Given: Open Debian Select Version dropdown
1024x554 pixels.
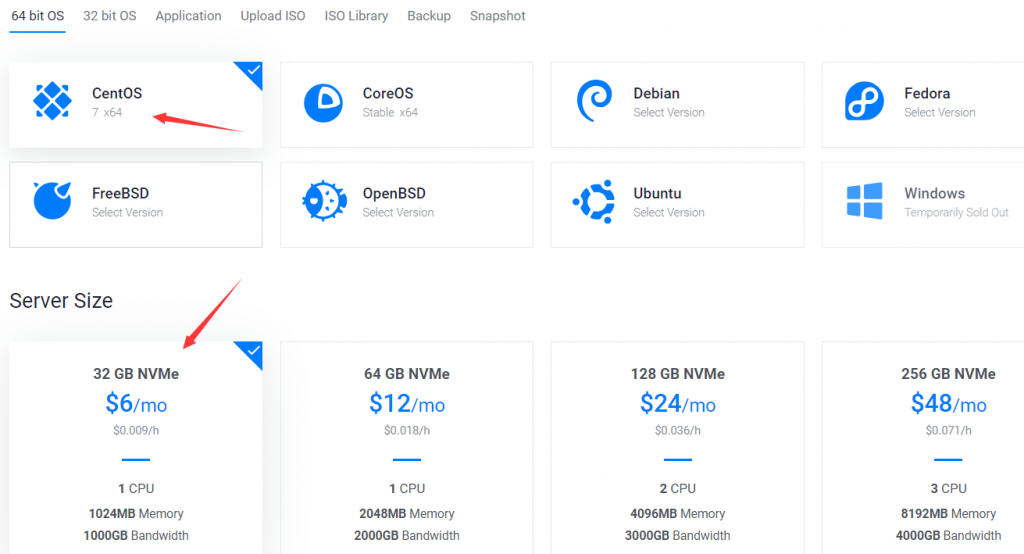Looking at the screenshot, I should tap(669, 112).
